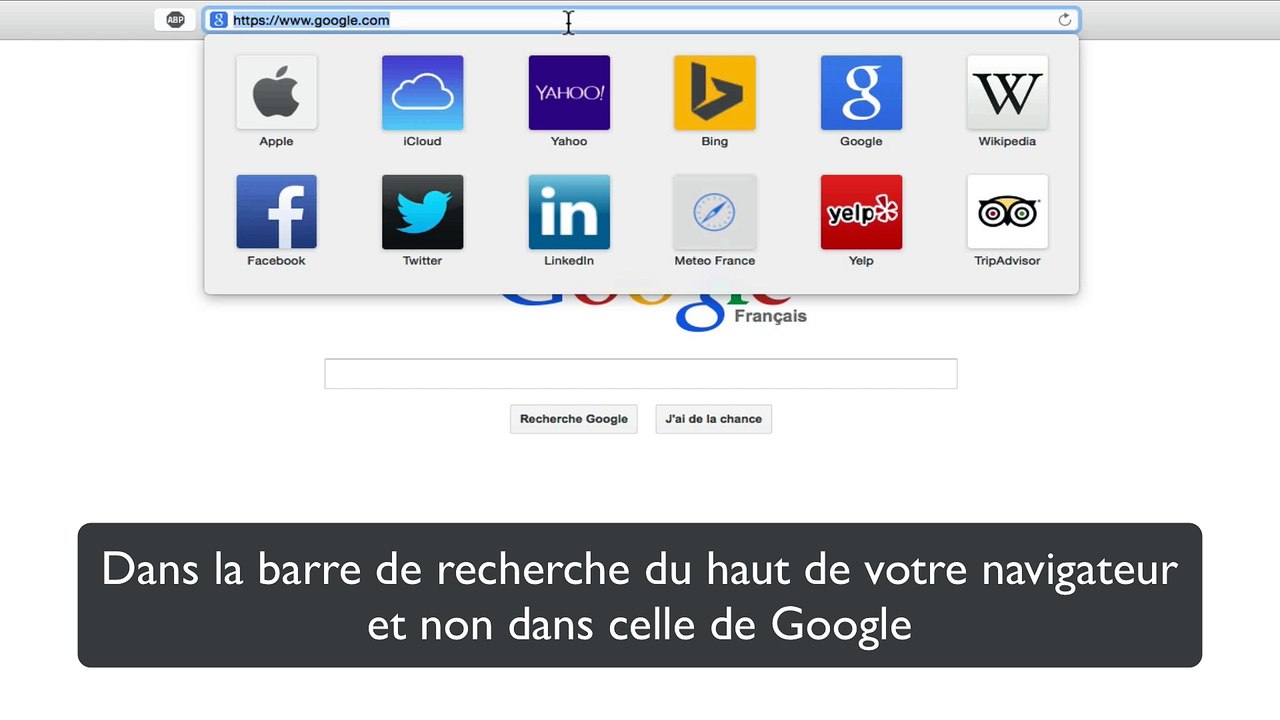Open the Wikipedia favorite tile
This screenshot has width=1280, height=720.
[x=1007, y=93]
